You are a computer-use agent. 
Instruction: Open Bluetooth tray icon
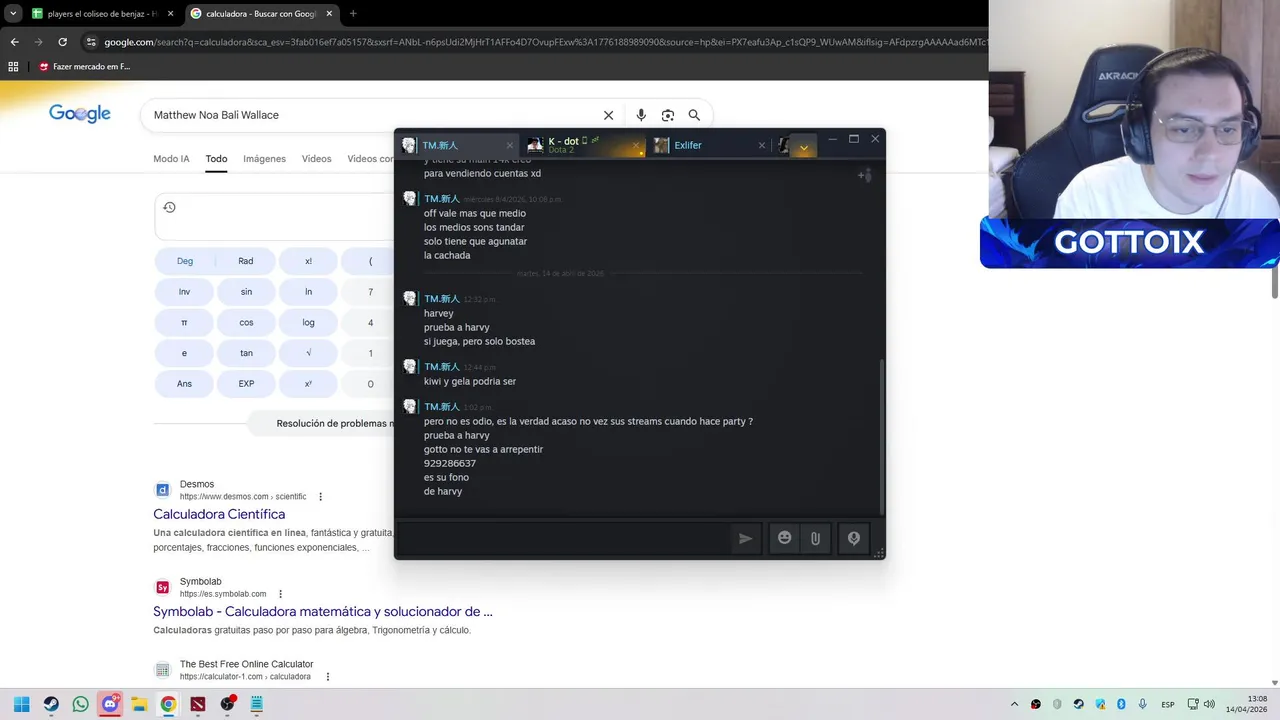(1121, 704)
